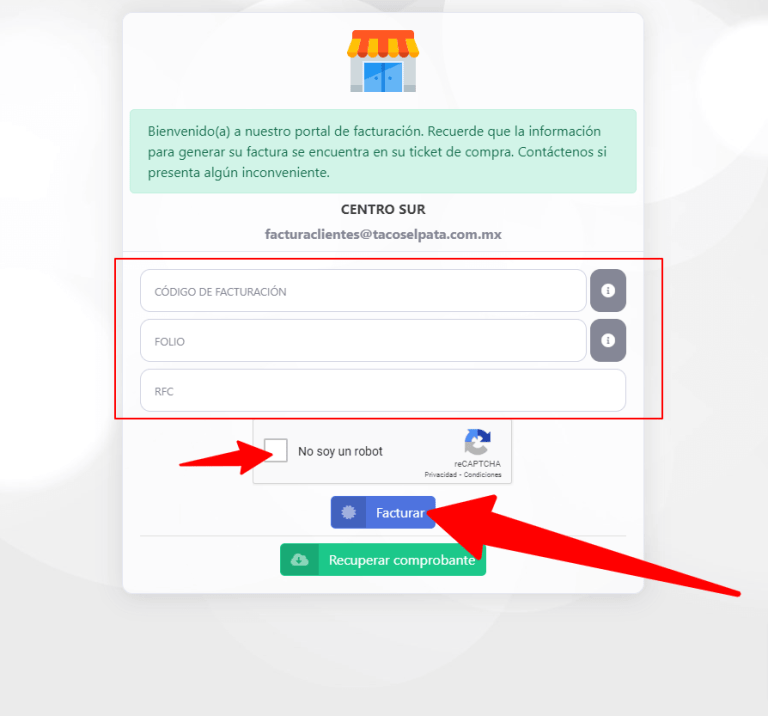Select the Folio input field
The image size is (768, 716).
pyautogui.click(x=363, y=340)
